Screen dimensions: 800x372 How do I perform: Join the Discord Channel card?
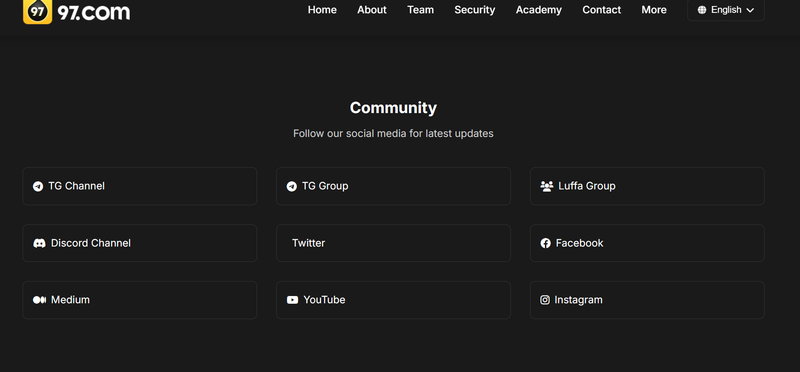click(x=140, y=243)
